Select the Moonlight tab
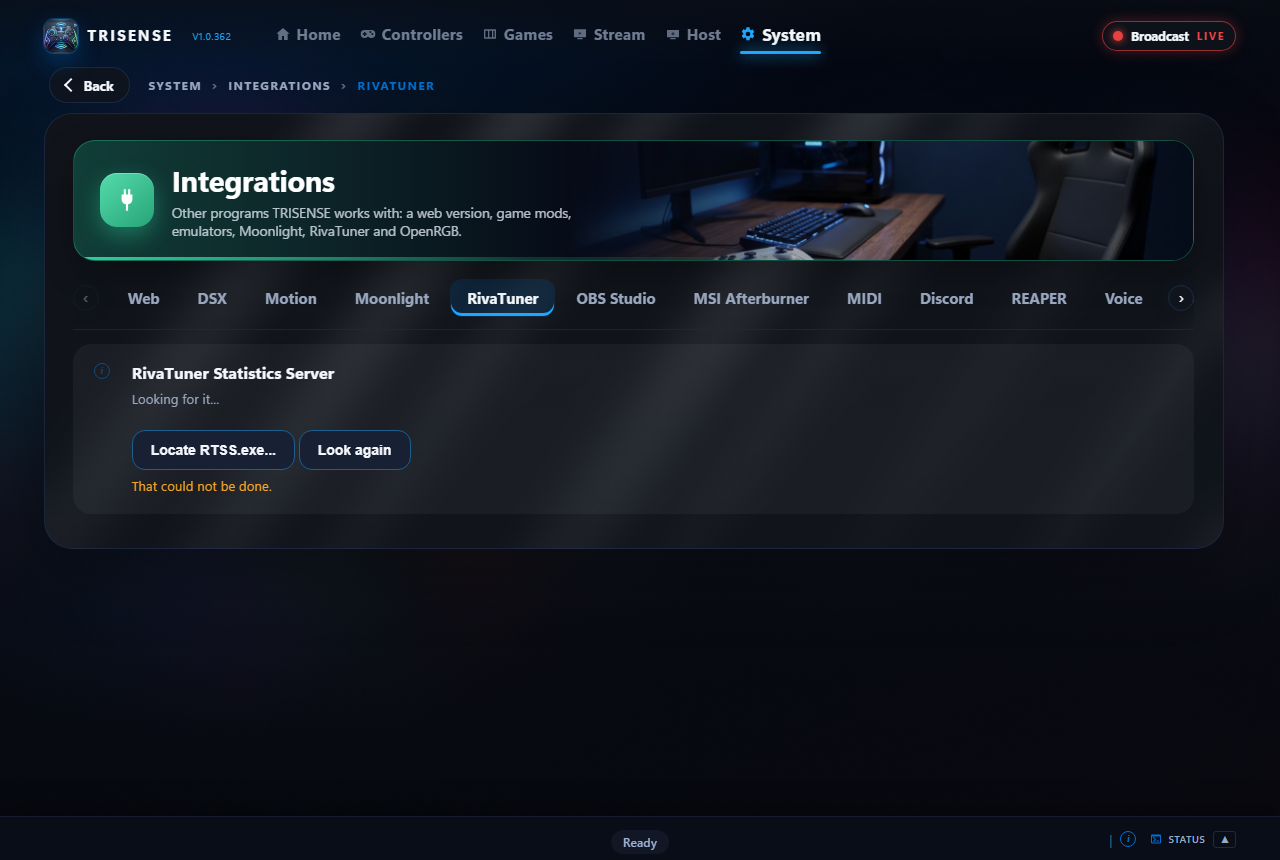 click(x=392, y=298)
